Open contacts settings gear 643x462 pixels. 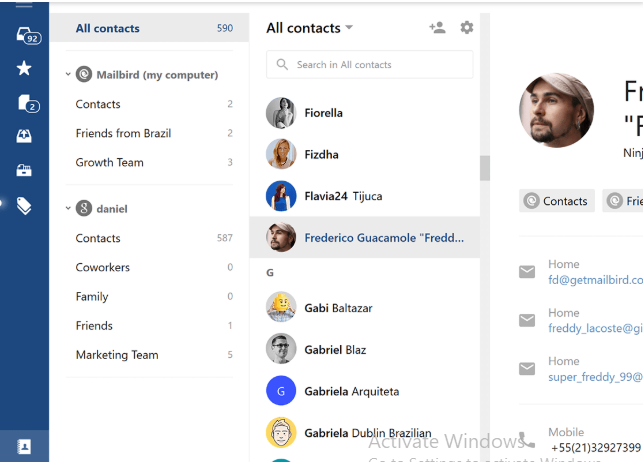pyautogui.click(x=467, y=27)
